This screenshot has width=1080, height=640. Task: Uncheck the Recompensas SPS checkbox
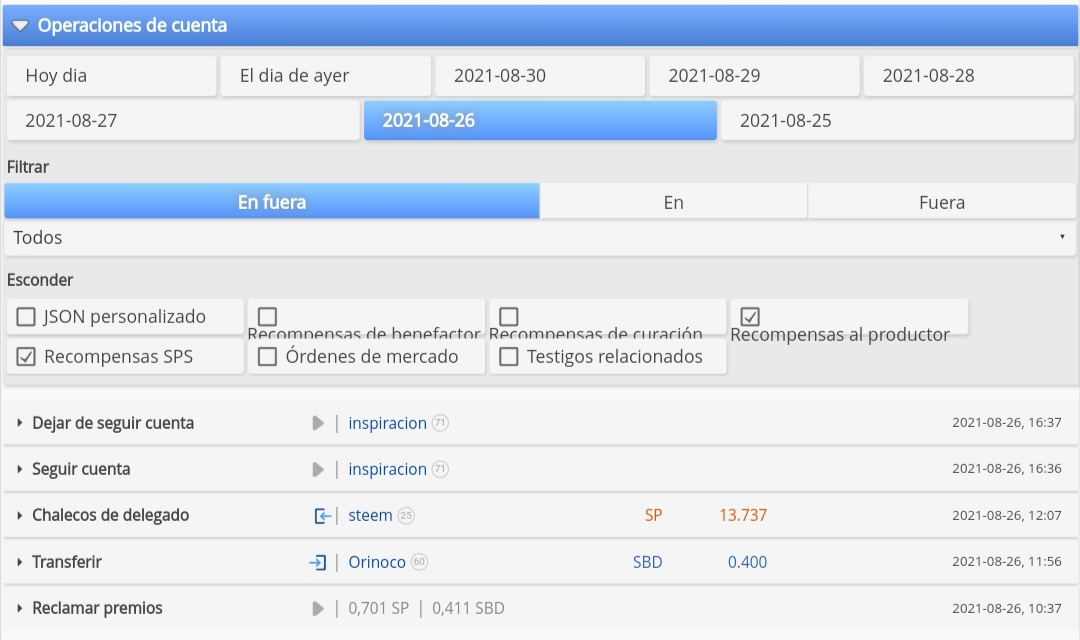26,357
